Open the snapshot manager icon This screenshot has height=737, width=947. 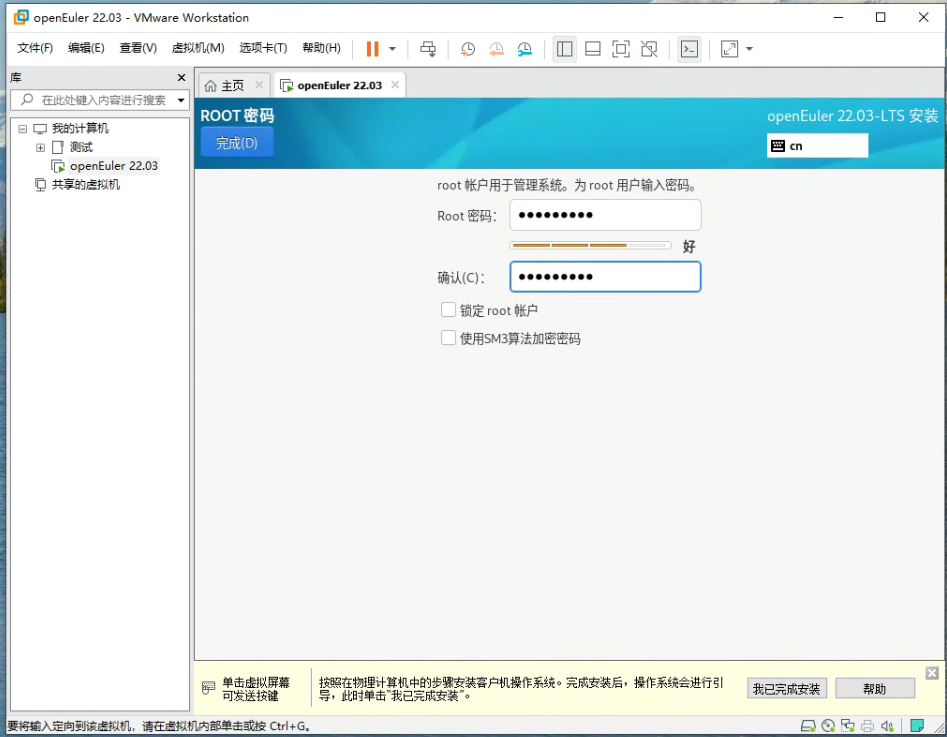[x=525, y=49]
